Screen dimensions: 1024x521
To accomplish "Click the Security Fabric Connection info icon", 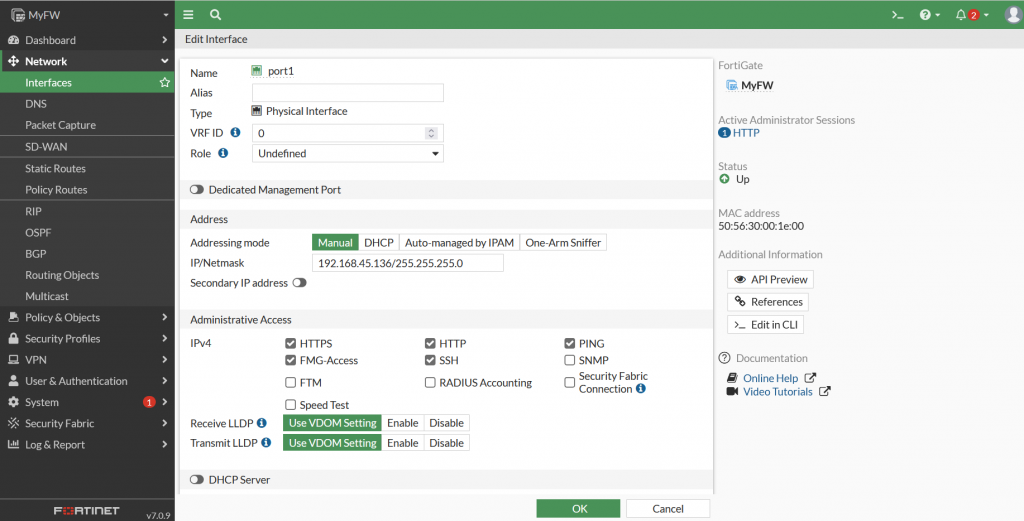I will [641, 388].
